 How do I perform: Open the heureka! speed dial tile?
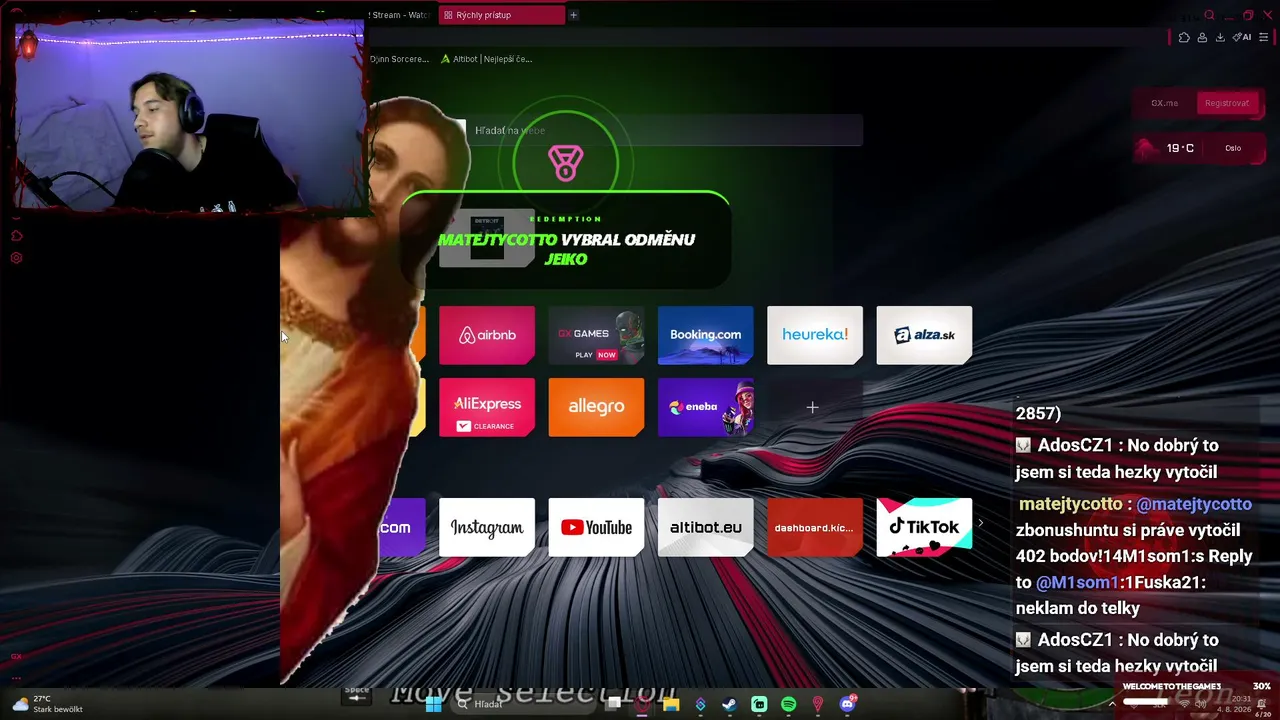815,335
